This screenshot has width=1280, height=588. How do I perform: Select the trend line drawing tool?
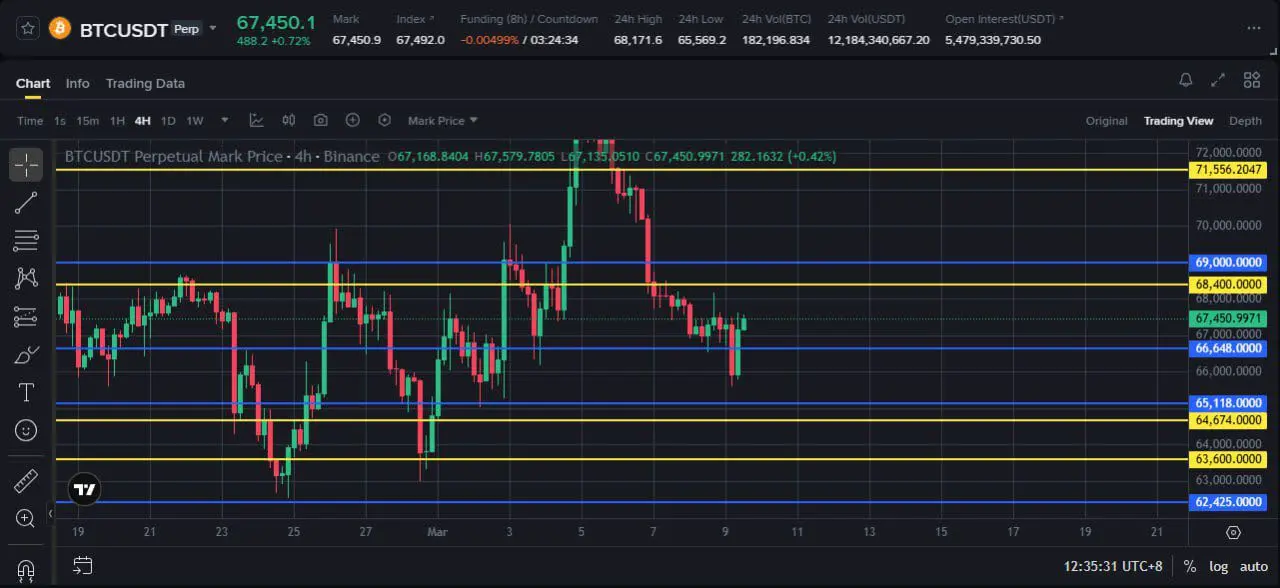tap(26, 203)
